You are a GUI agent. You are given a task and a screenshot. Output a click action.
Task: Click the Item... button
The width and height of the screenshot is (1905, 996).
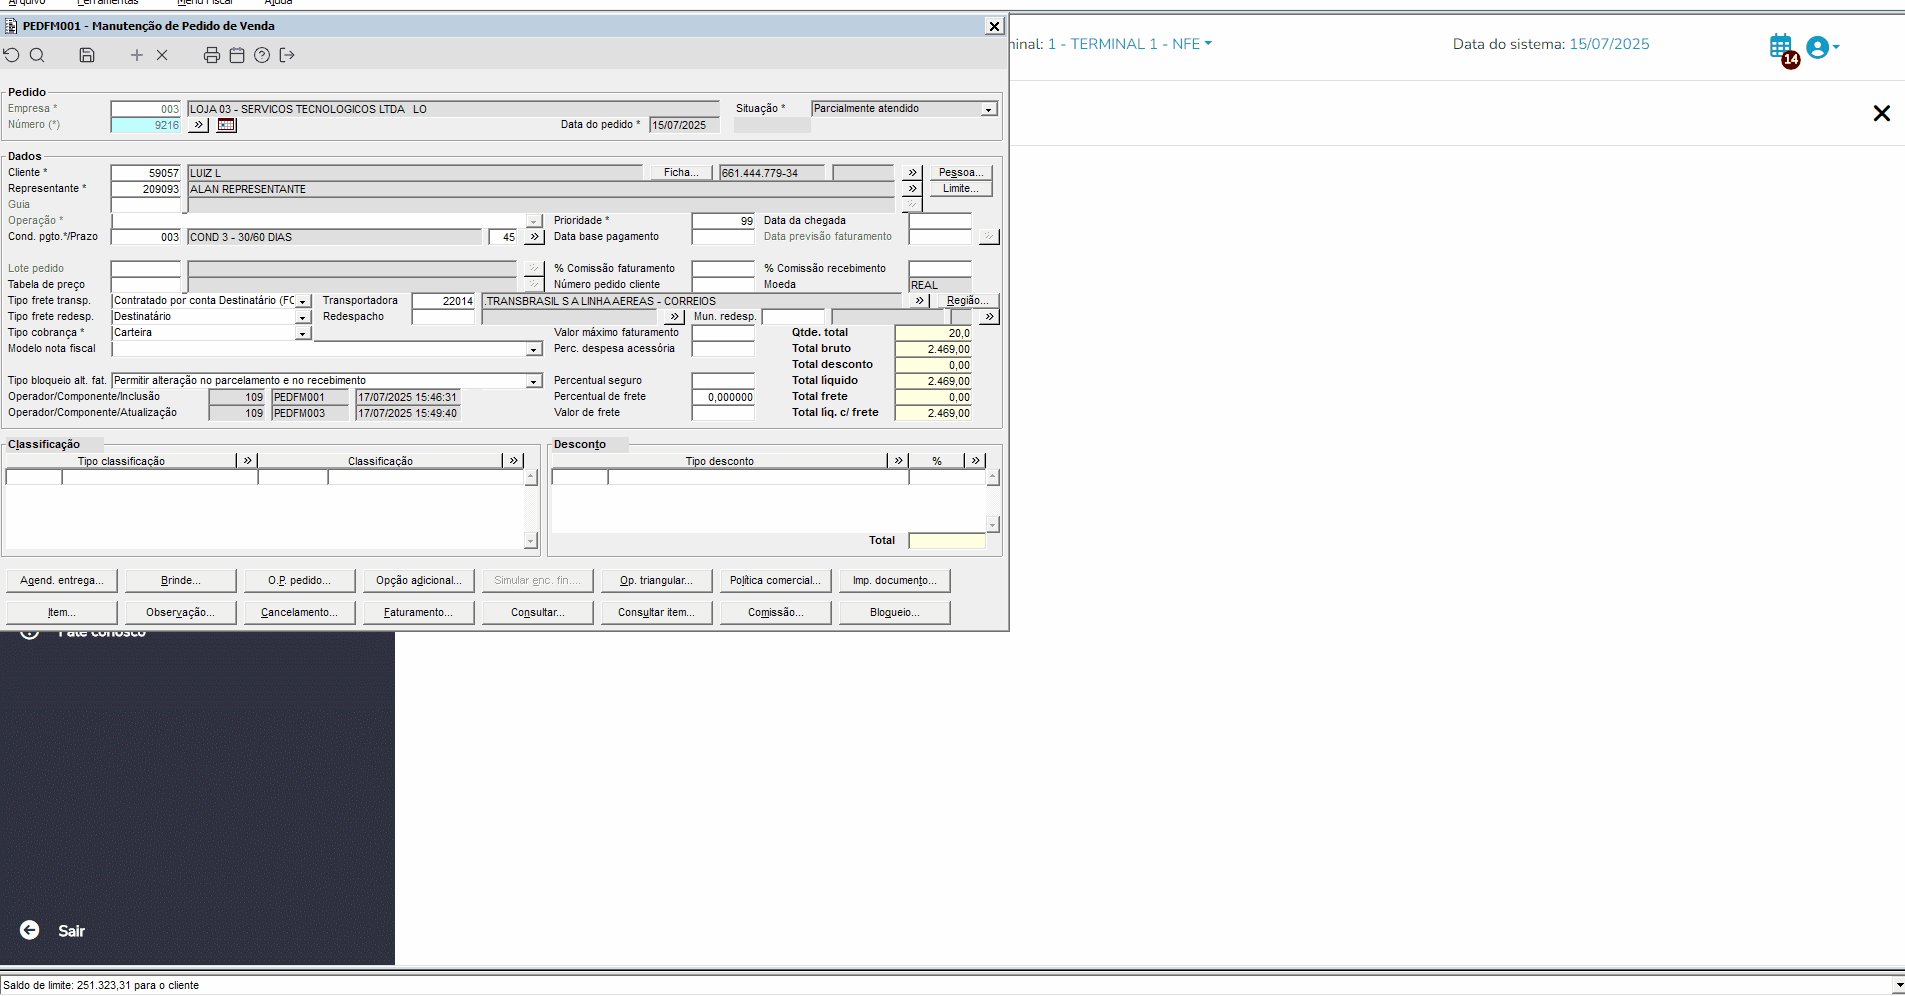[62, 612]
